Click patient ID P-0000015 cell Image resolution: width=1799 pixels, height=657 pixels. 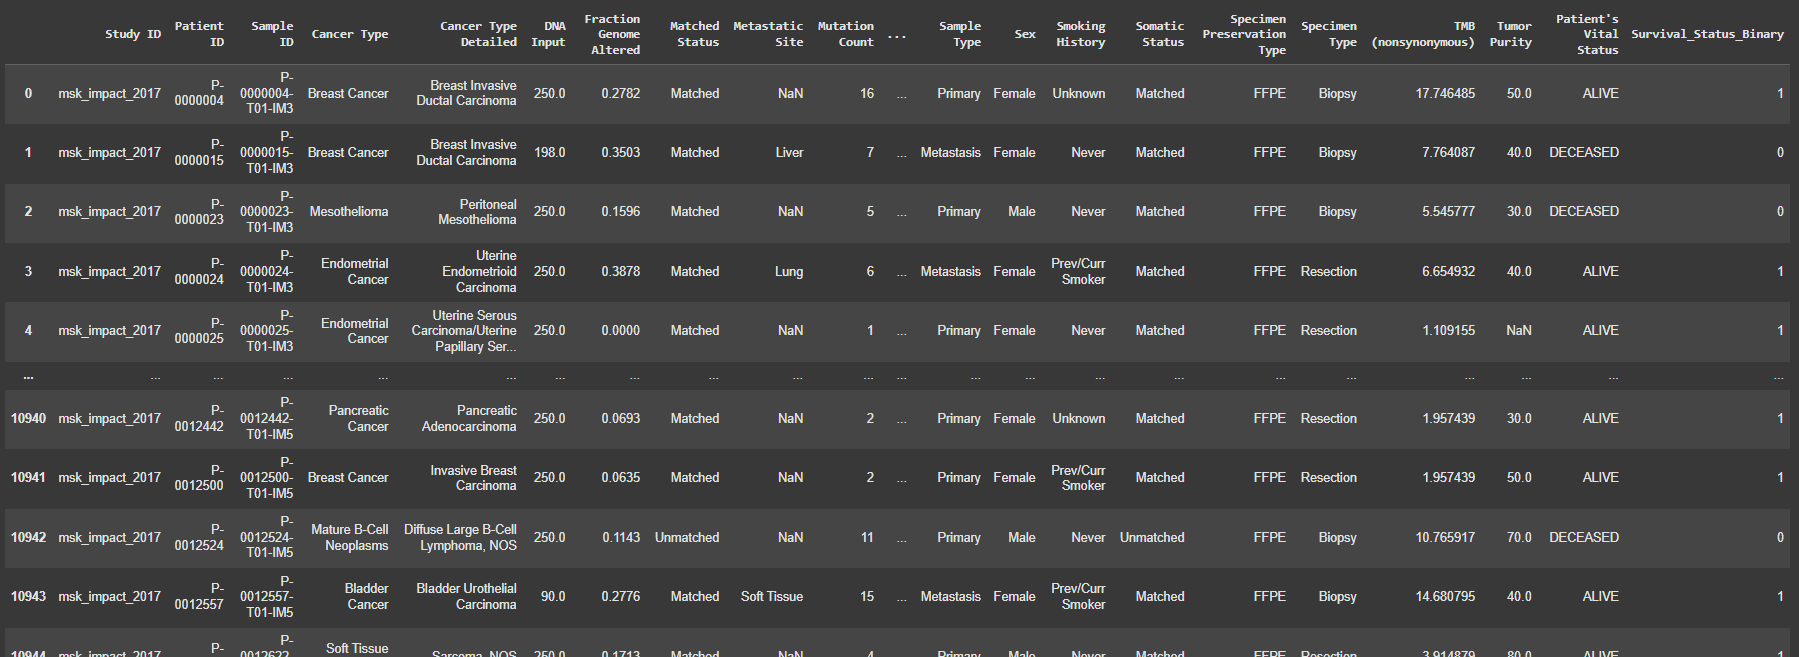[x=200, y=153]
